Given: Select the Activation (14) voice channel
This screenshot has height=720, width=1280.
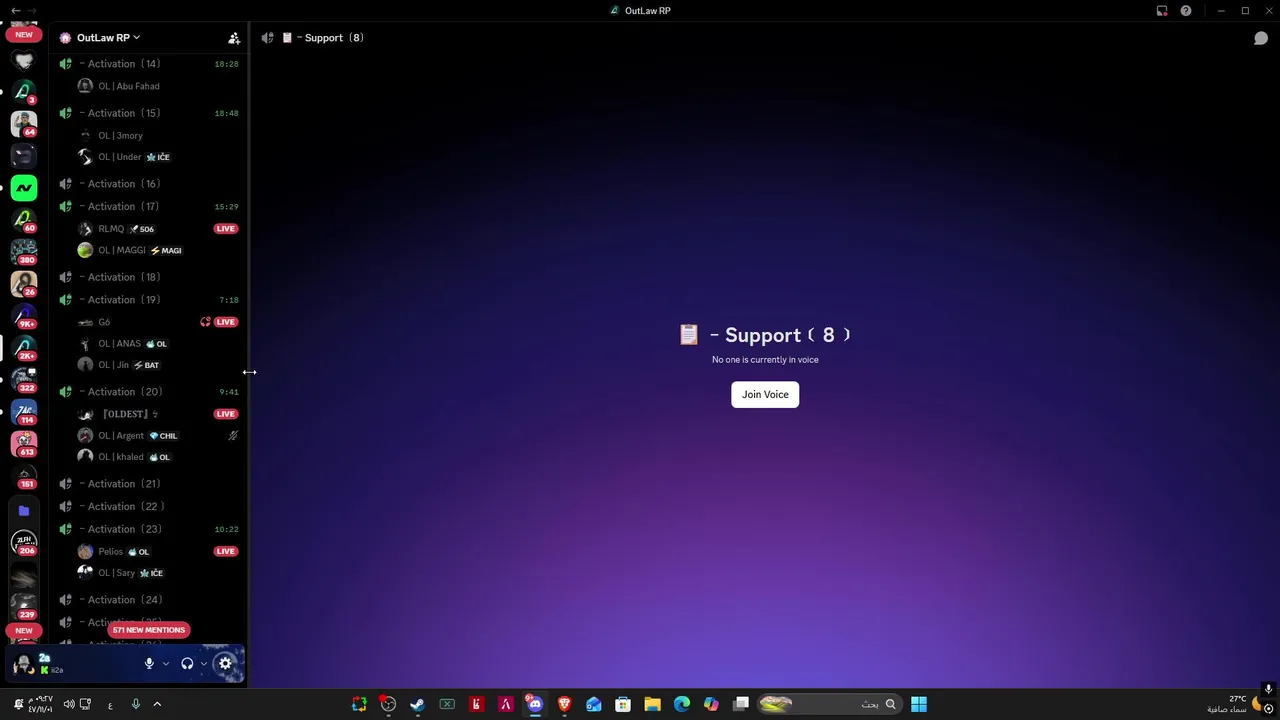Looking at the screenshot, I should click(x=150, y=64).
